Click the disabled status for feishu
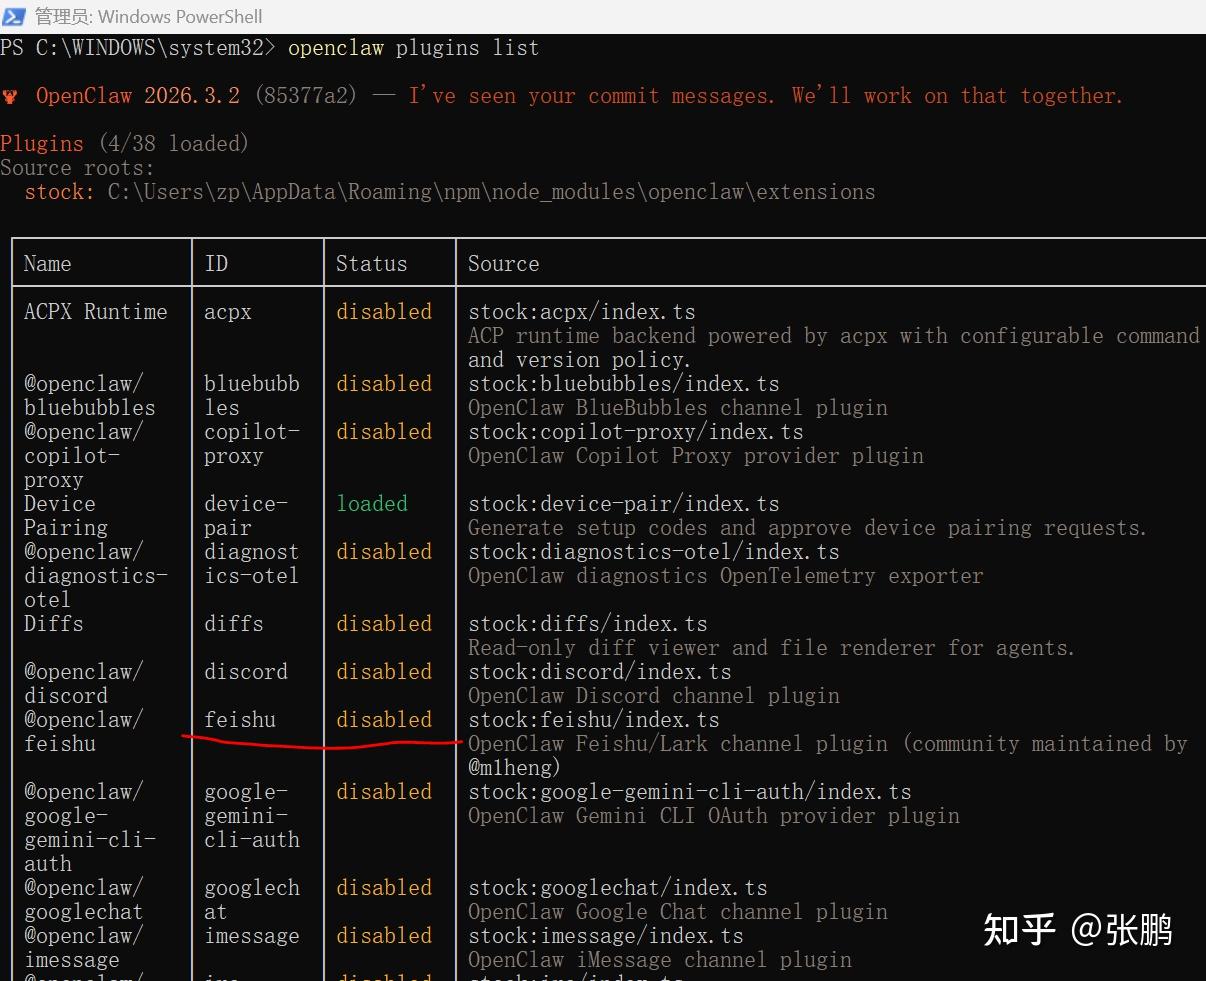The image size is (1206, 981). tap(384, 720)
